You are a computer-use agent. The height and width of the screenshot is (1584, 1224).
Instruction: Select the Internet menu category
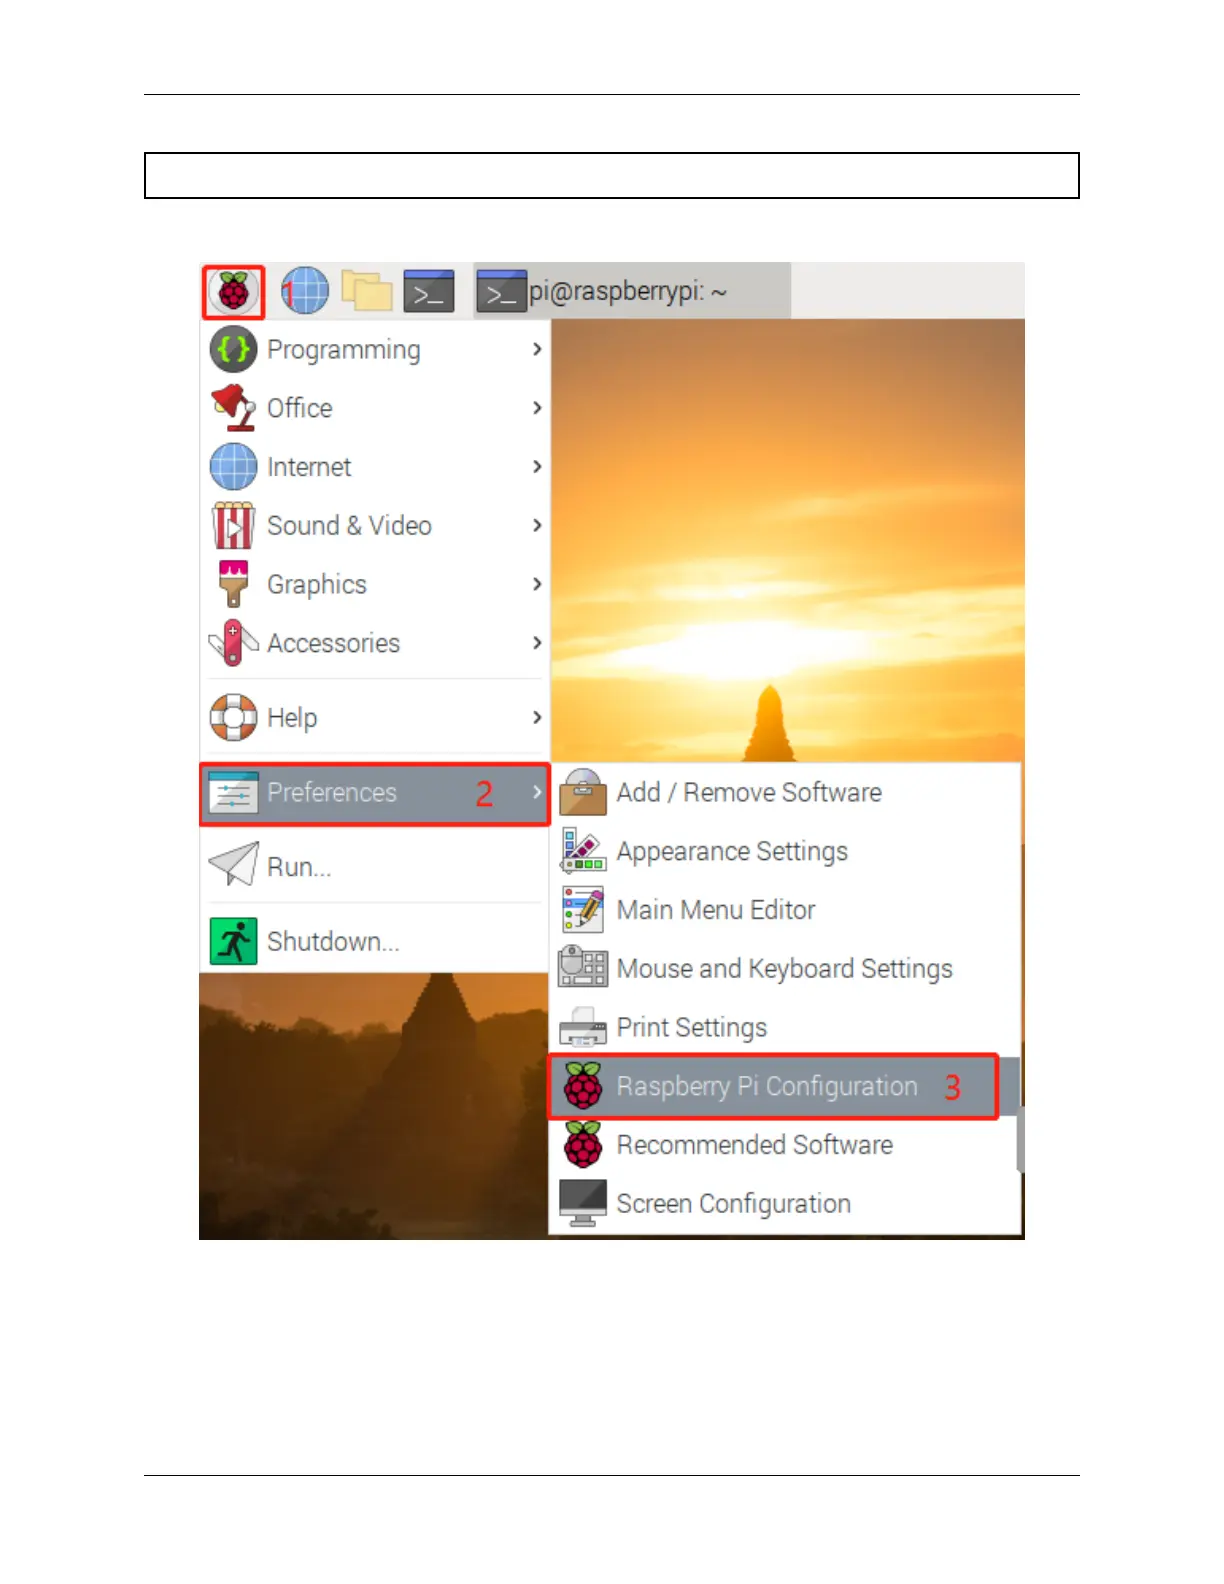(375, 467)
